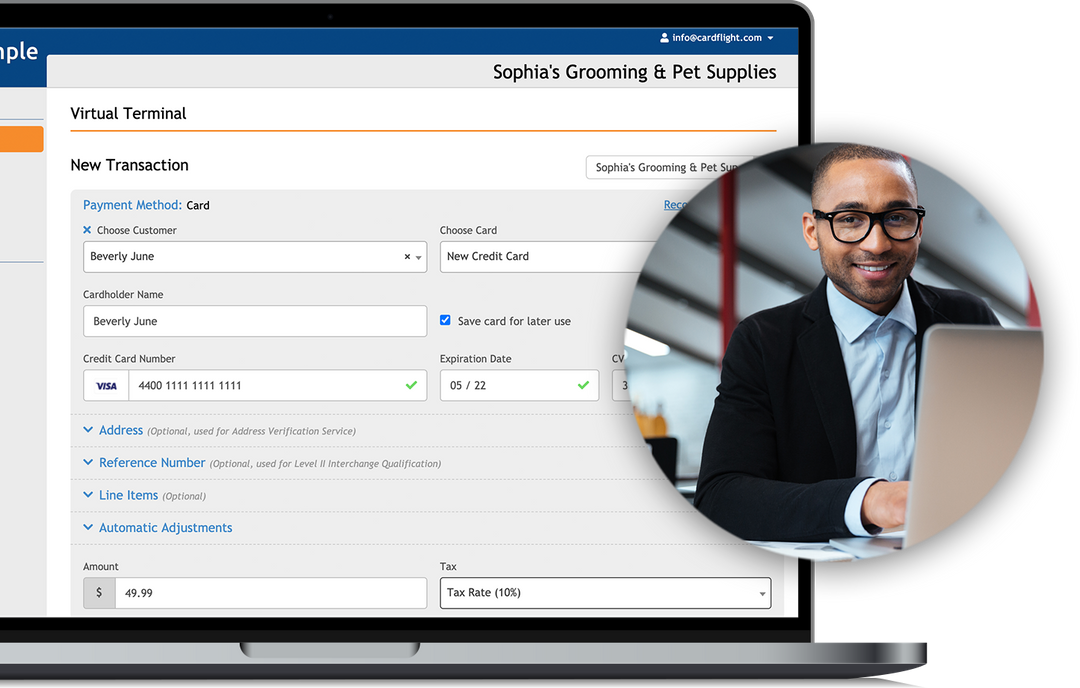Click the Payment Method link
This screenshot has width=1080, height=688.
[x=132, y=205]
